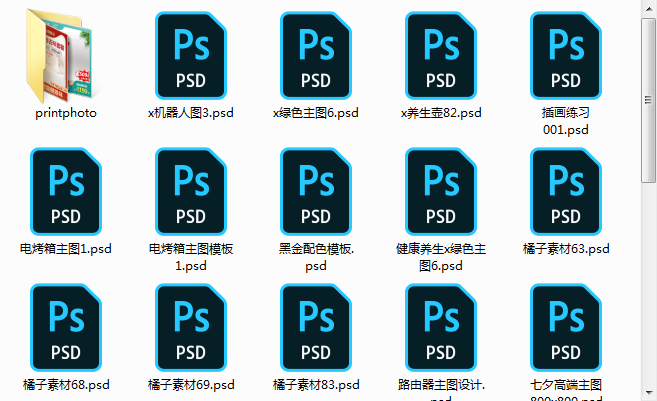The height and width of the screenshot is (401, 657).
Task: Click the file name printphoto
Action: pos(66,113)
